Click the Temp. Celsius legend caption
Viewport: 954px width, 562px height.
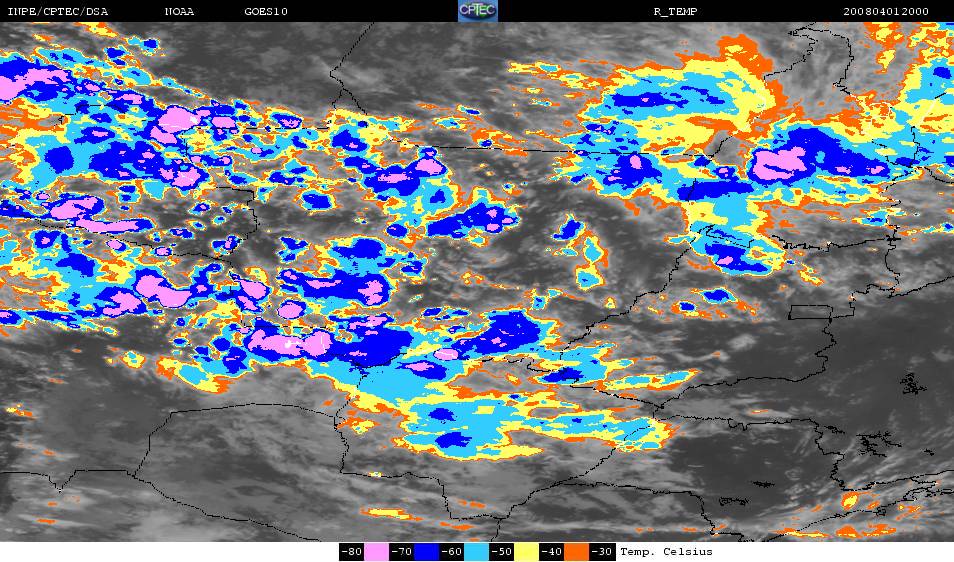666,552
